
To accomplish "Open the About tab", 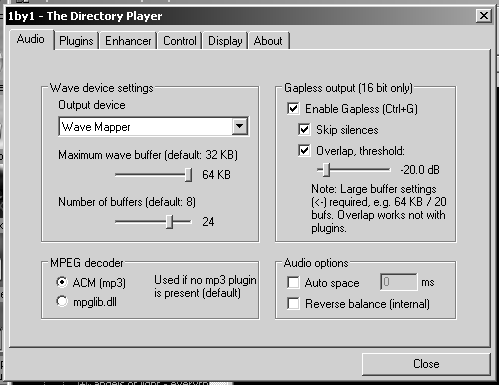I will (x=268, y=41).
